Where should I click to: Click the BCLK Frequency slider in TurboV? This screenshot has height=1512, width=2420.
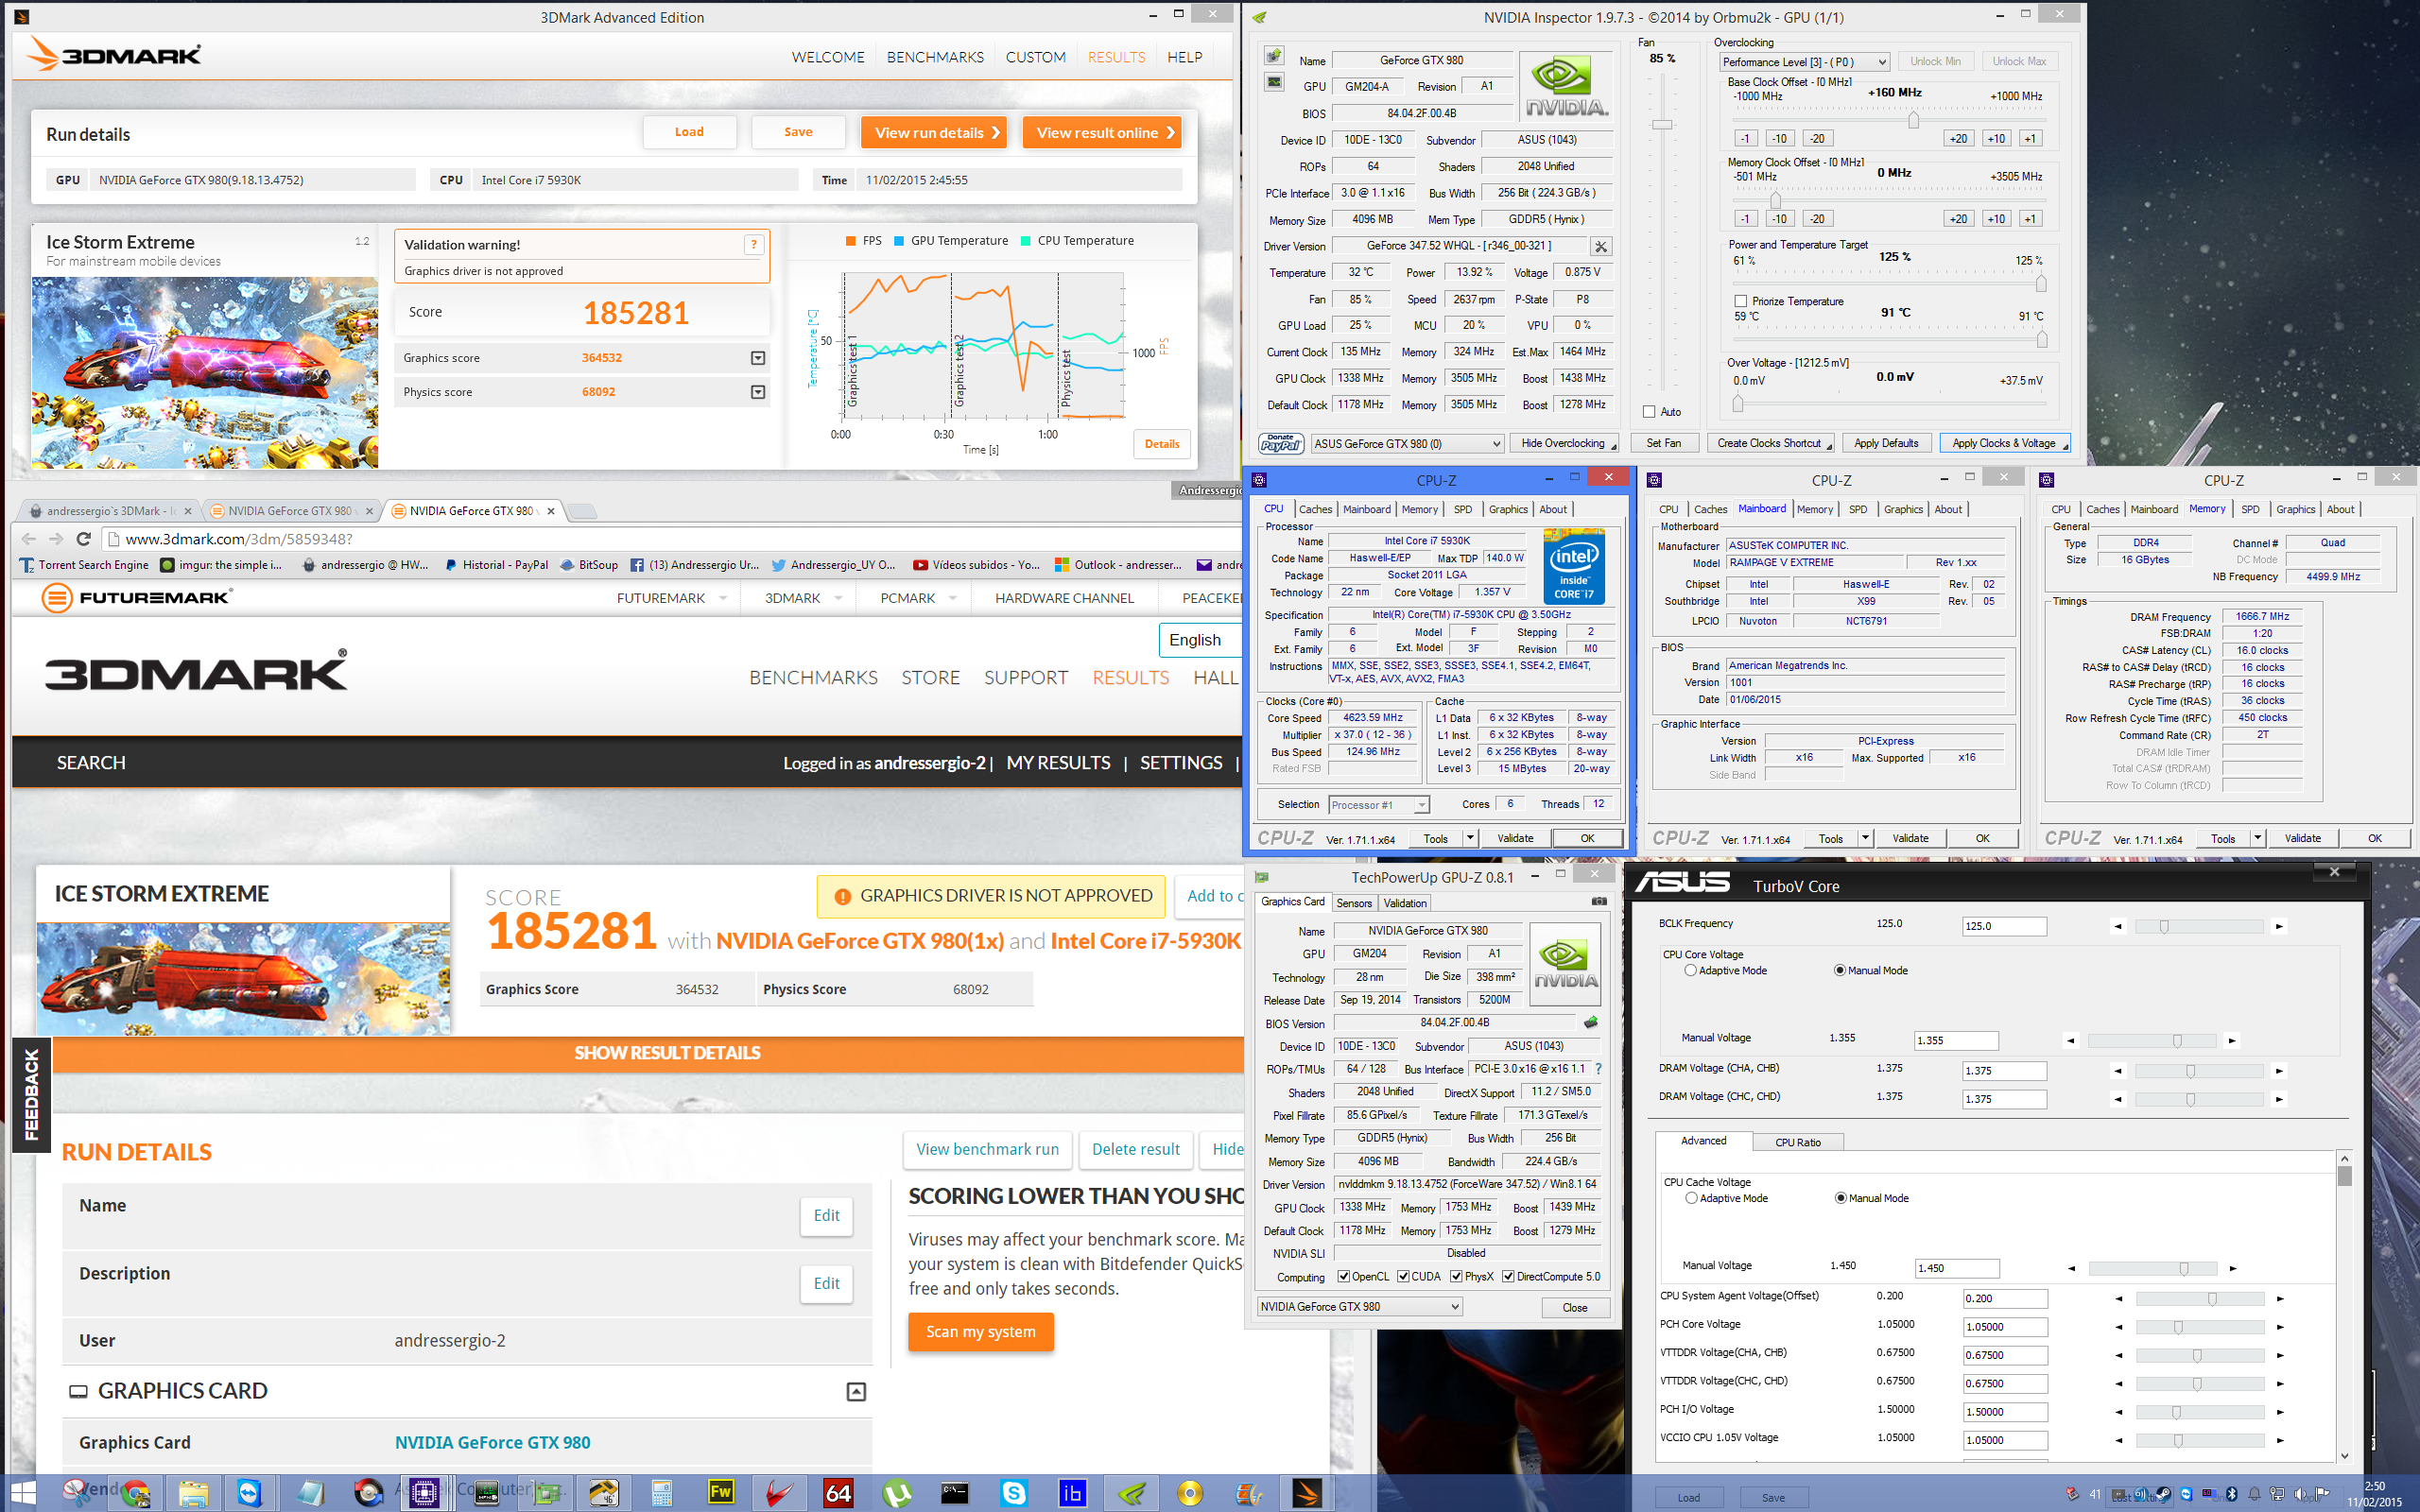coord(2199,927)
